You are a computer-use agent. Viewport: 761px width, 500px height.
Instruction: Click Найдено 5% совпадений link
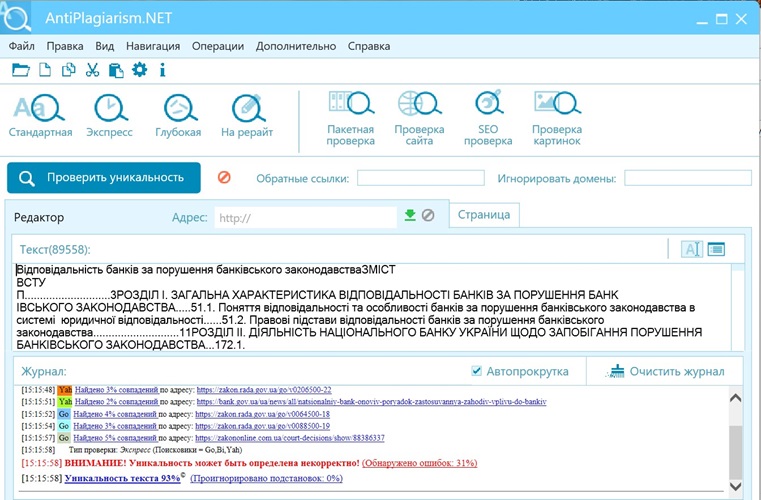[x=115, y=438]
